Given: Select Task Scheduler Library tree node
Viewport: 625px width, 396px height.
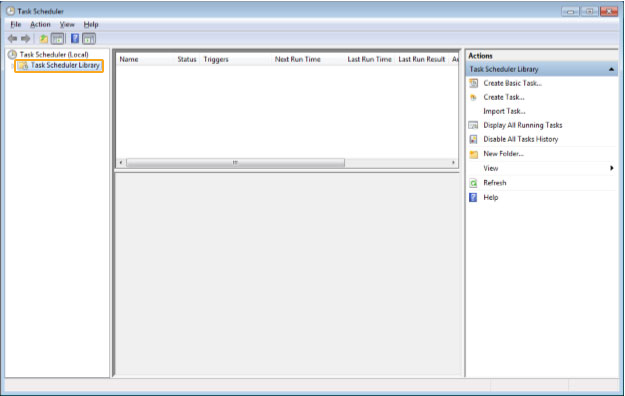Looking at the screenshot, I should pos(65,65).
